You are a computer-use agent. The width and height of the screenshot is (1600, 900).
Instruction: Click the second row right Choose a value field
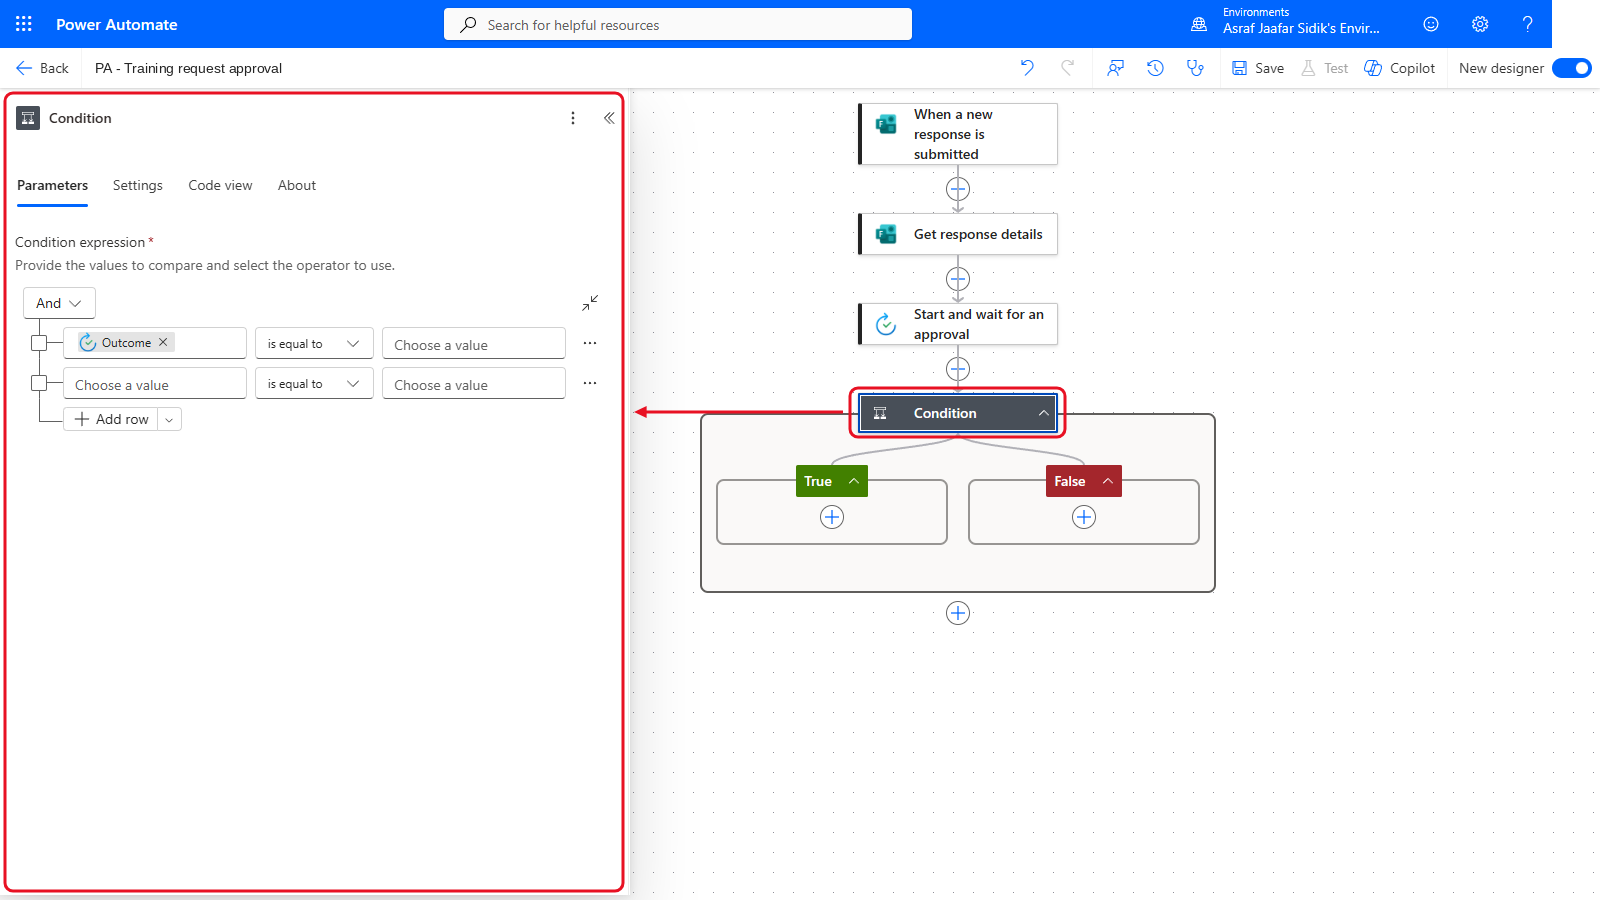click(x=474, y=383)
